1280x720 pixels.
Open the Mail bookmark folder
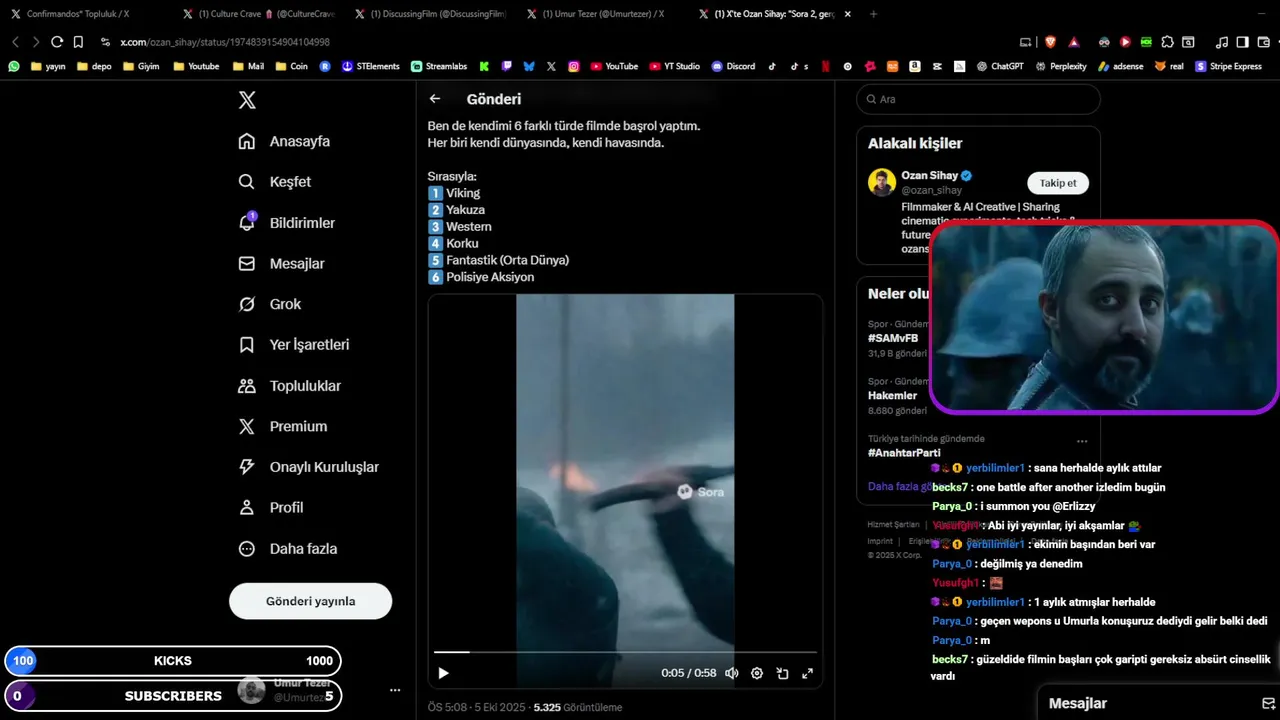click(x=248, y=66)
